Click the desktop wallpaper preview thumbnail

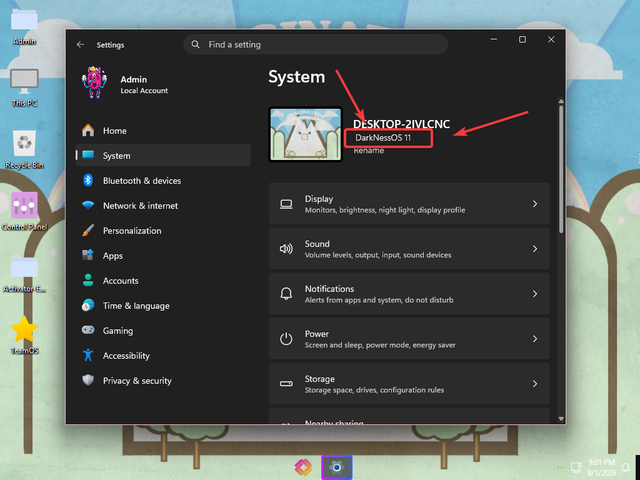305,134
